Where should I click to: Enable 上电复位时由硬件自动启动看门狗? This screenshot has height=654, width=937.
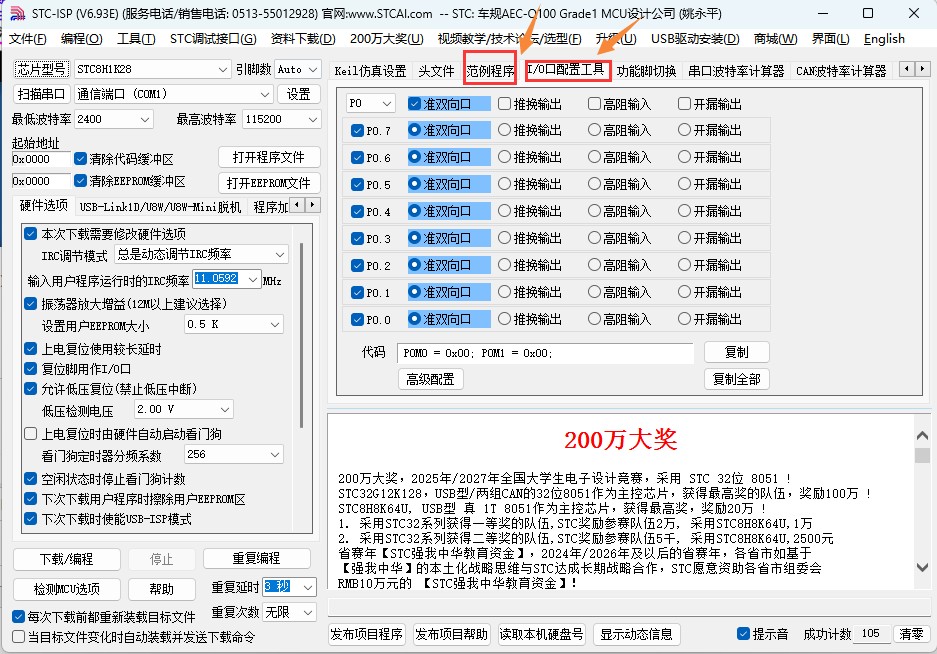pos(30,434)
